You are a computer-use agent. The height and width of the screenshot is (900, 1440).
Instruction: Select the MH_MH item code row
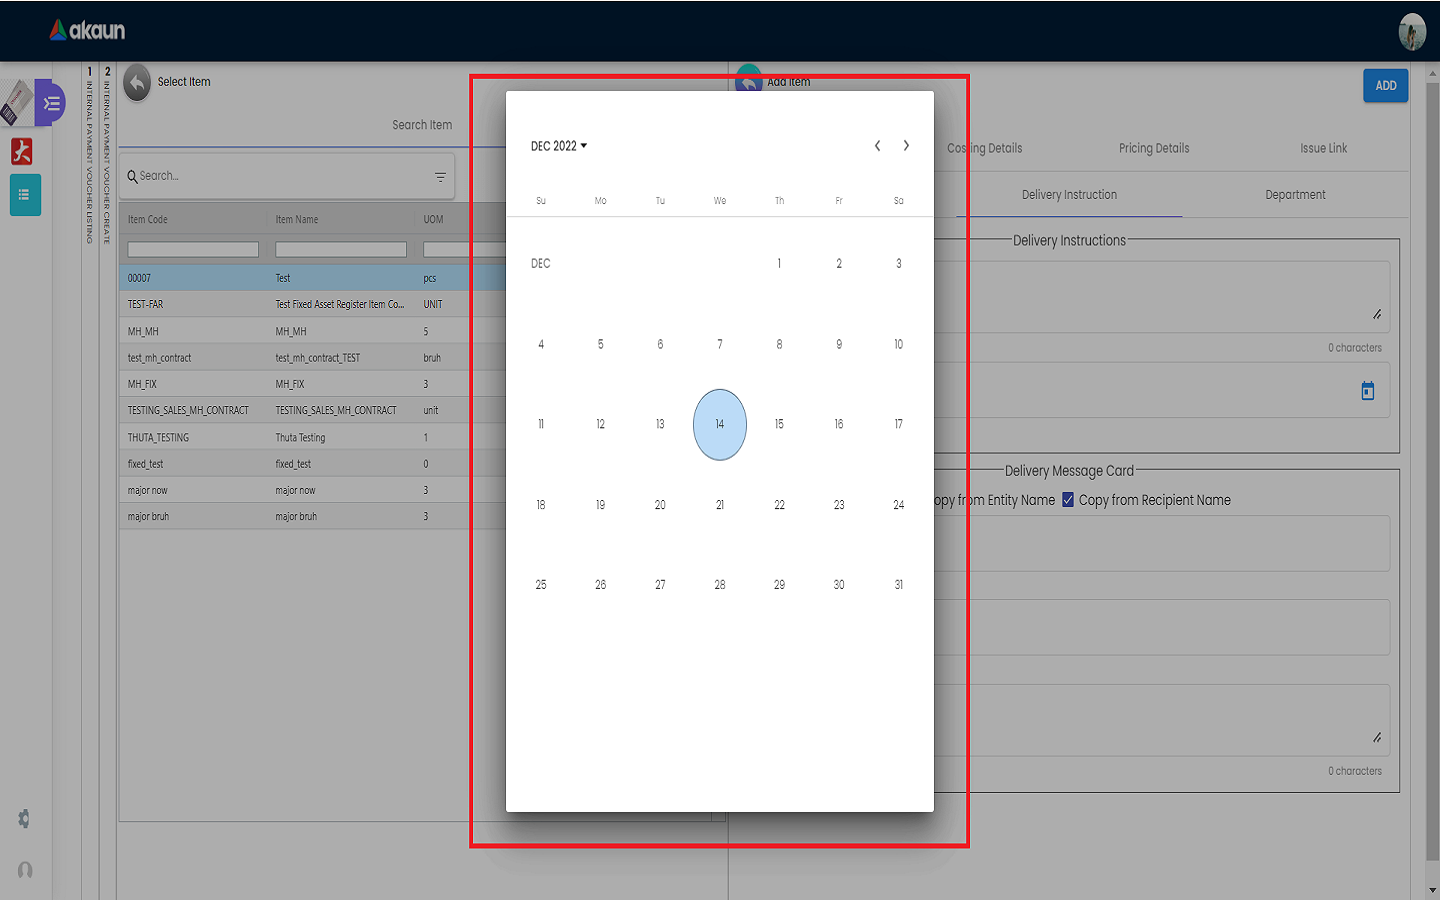[143, 331]
